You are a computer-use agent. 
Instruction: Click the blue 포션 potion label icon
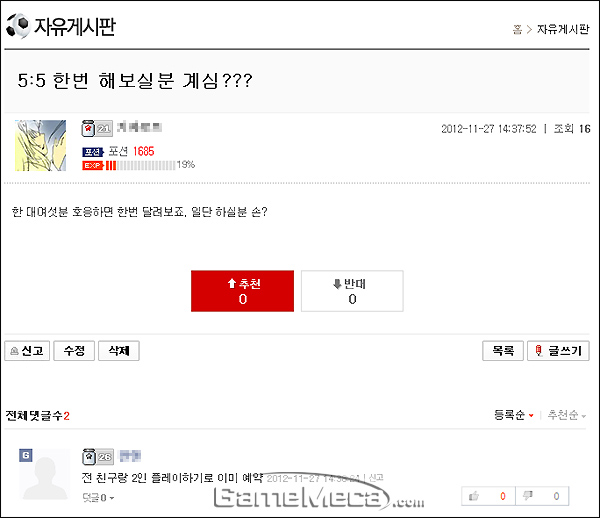point(93,152)
